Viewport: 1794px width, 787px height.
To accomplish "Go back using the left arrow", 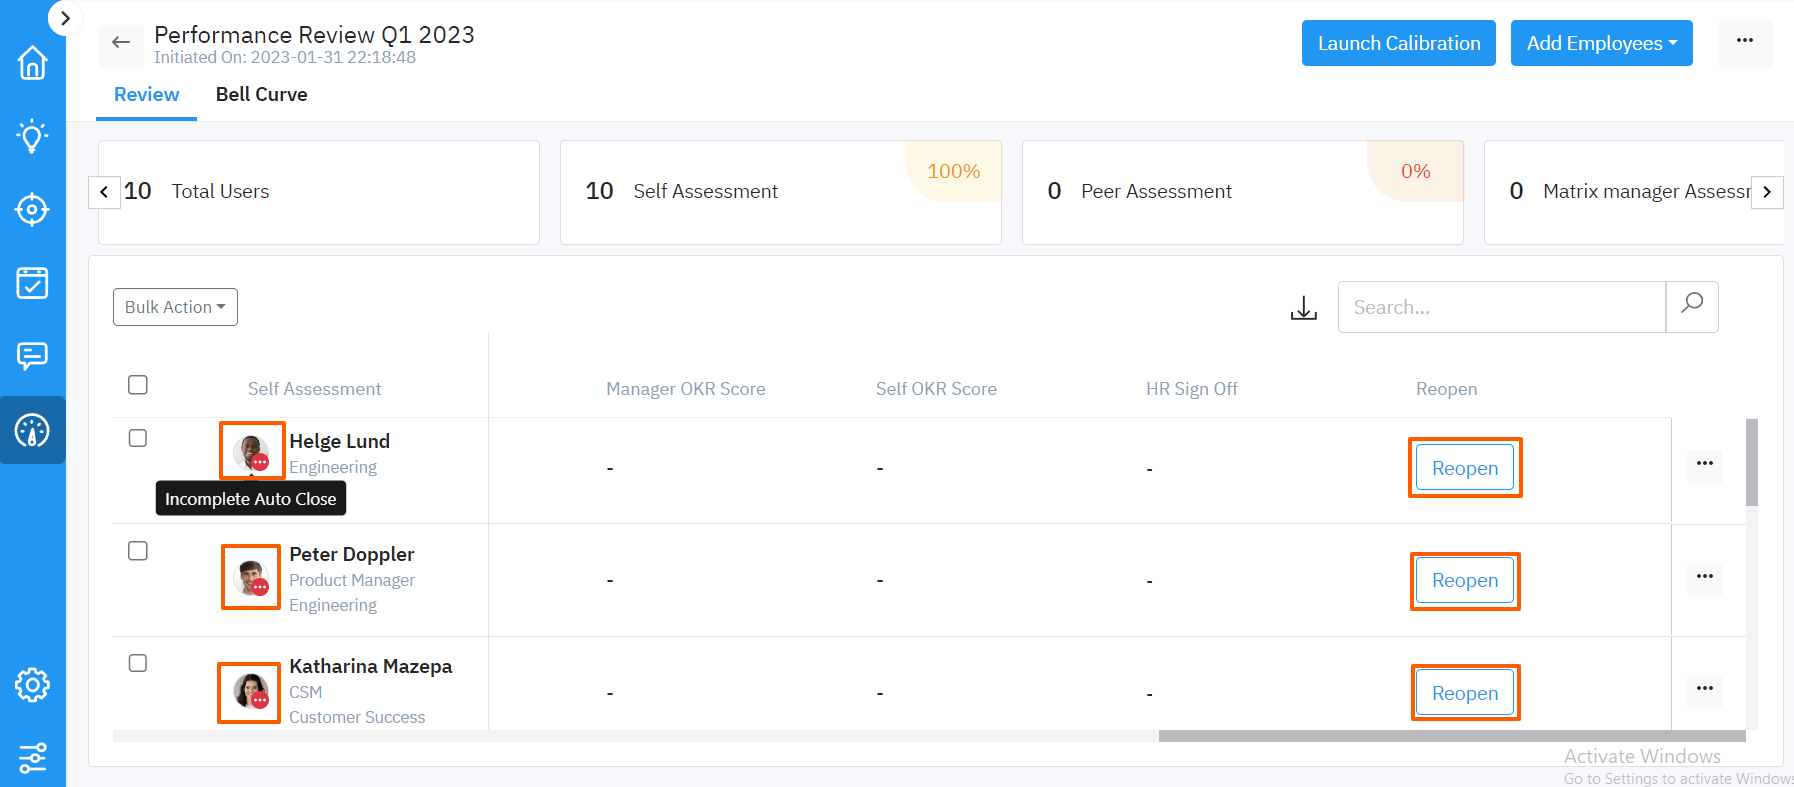I will [x=121, y=42].
